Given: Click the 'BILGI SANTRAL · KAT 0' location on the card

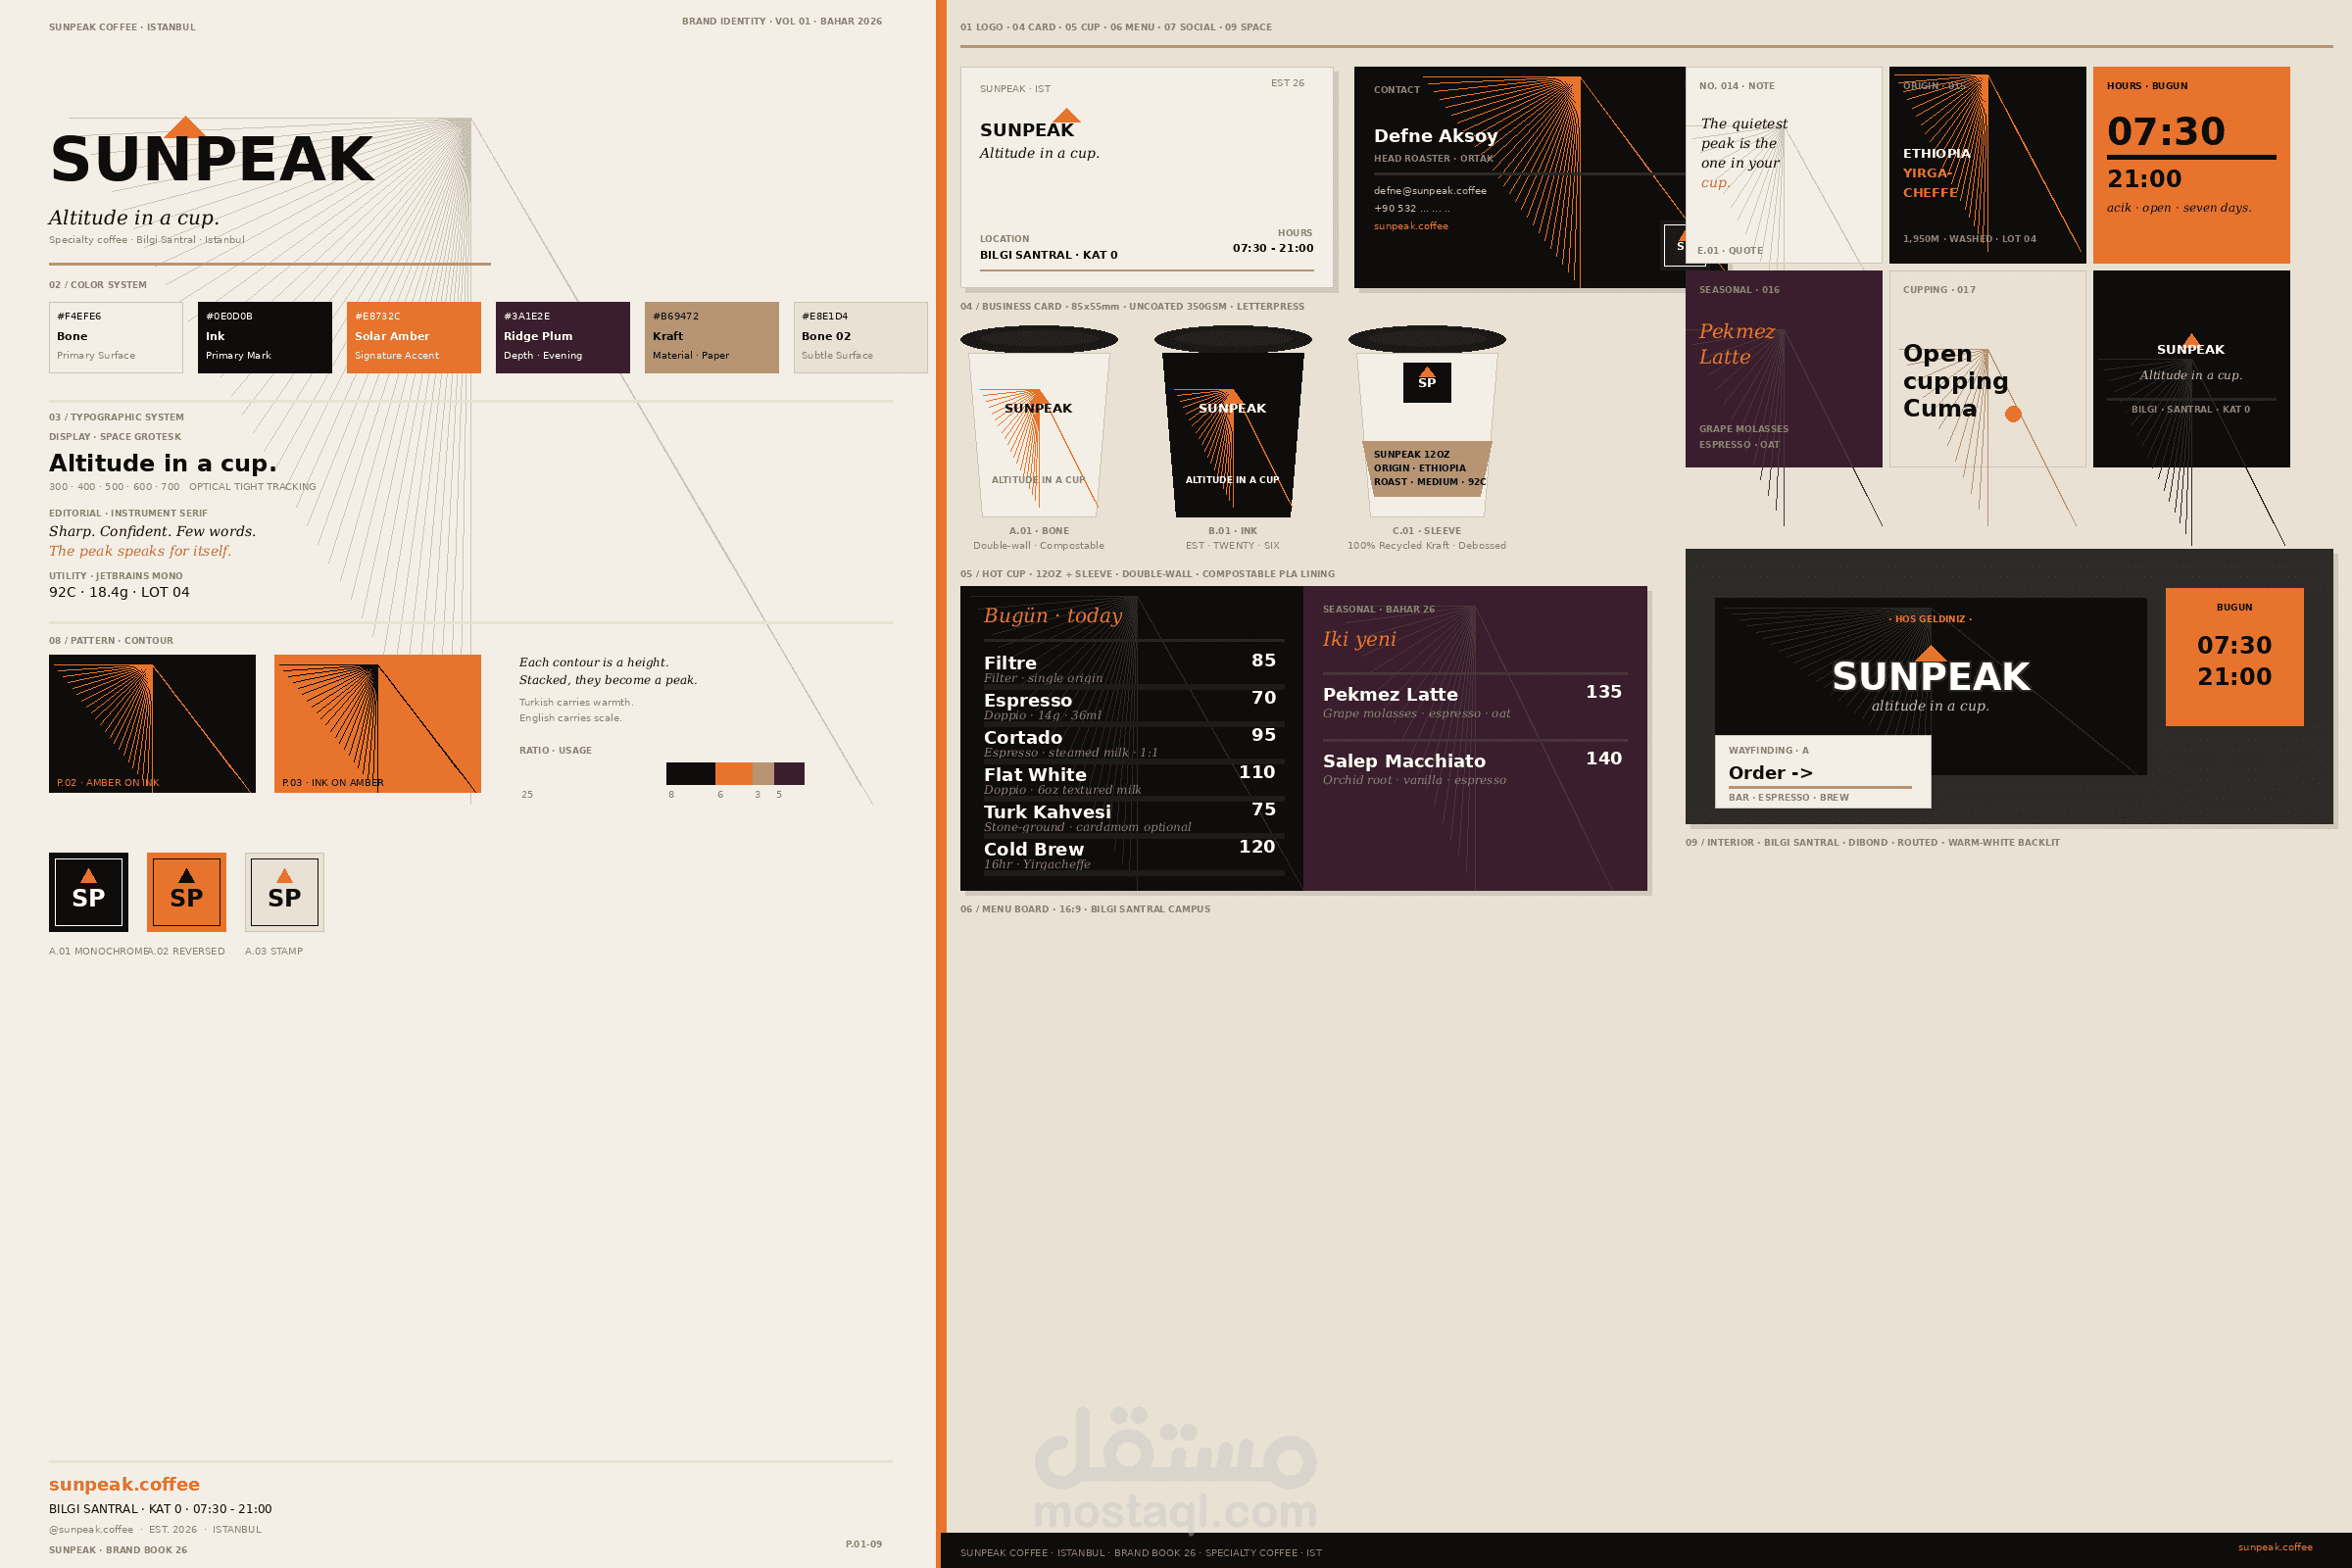Looking at the screenshot, I should (x=1049, y=255).
